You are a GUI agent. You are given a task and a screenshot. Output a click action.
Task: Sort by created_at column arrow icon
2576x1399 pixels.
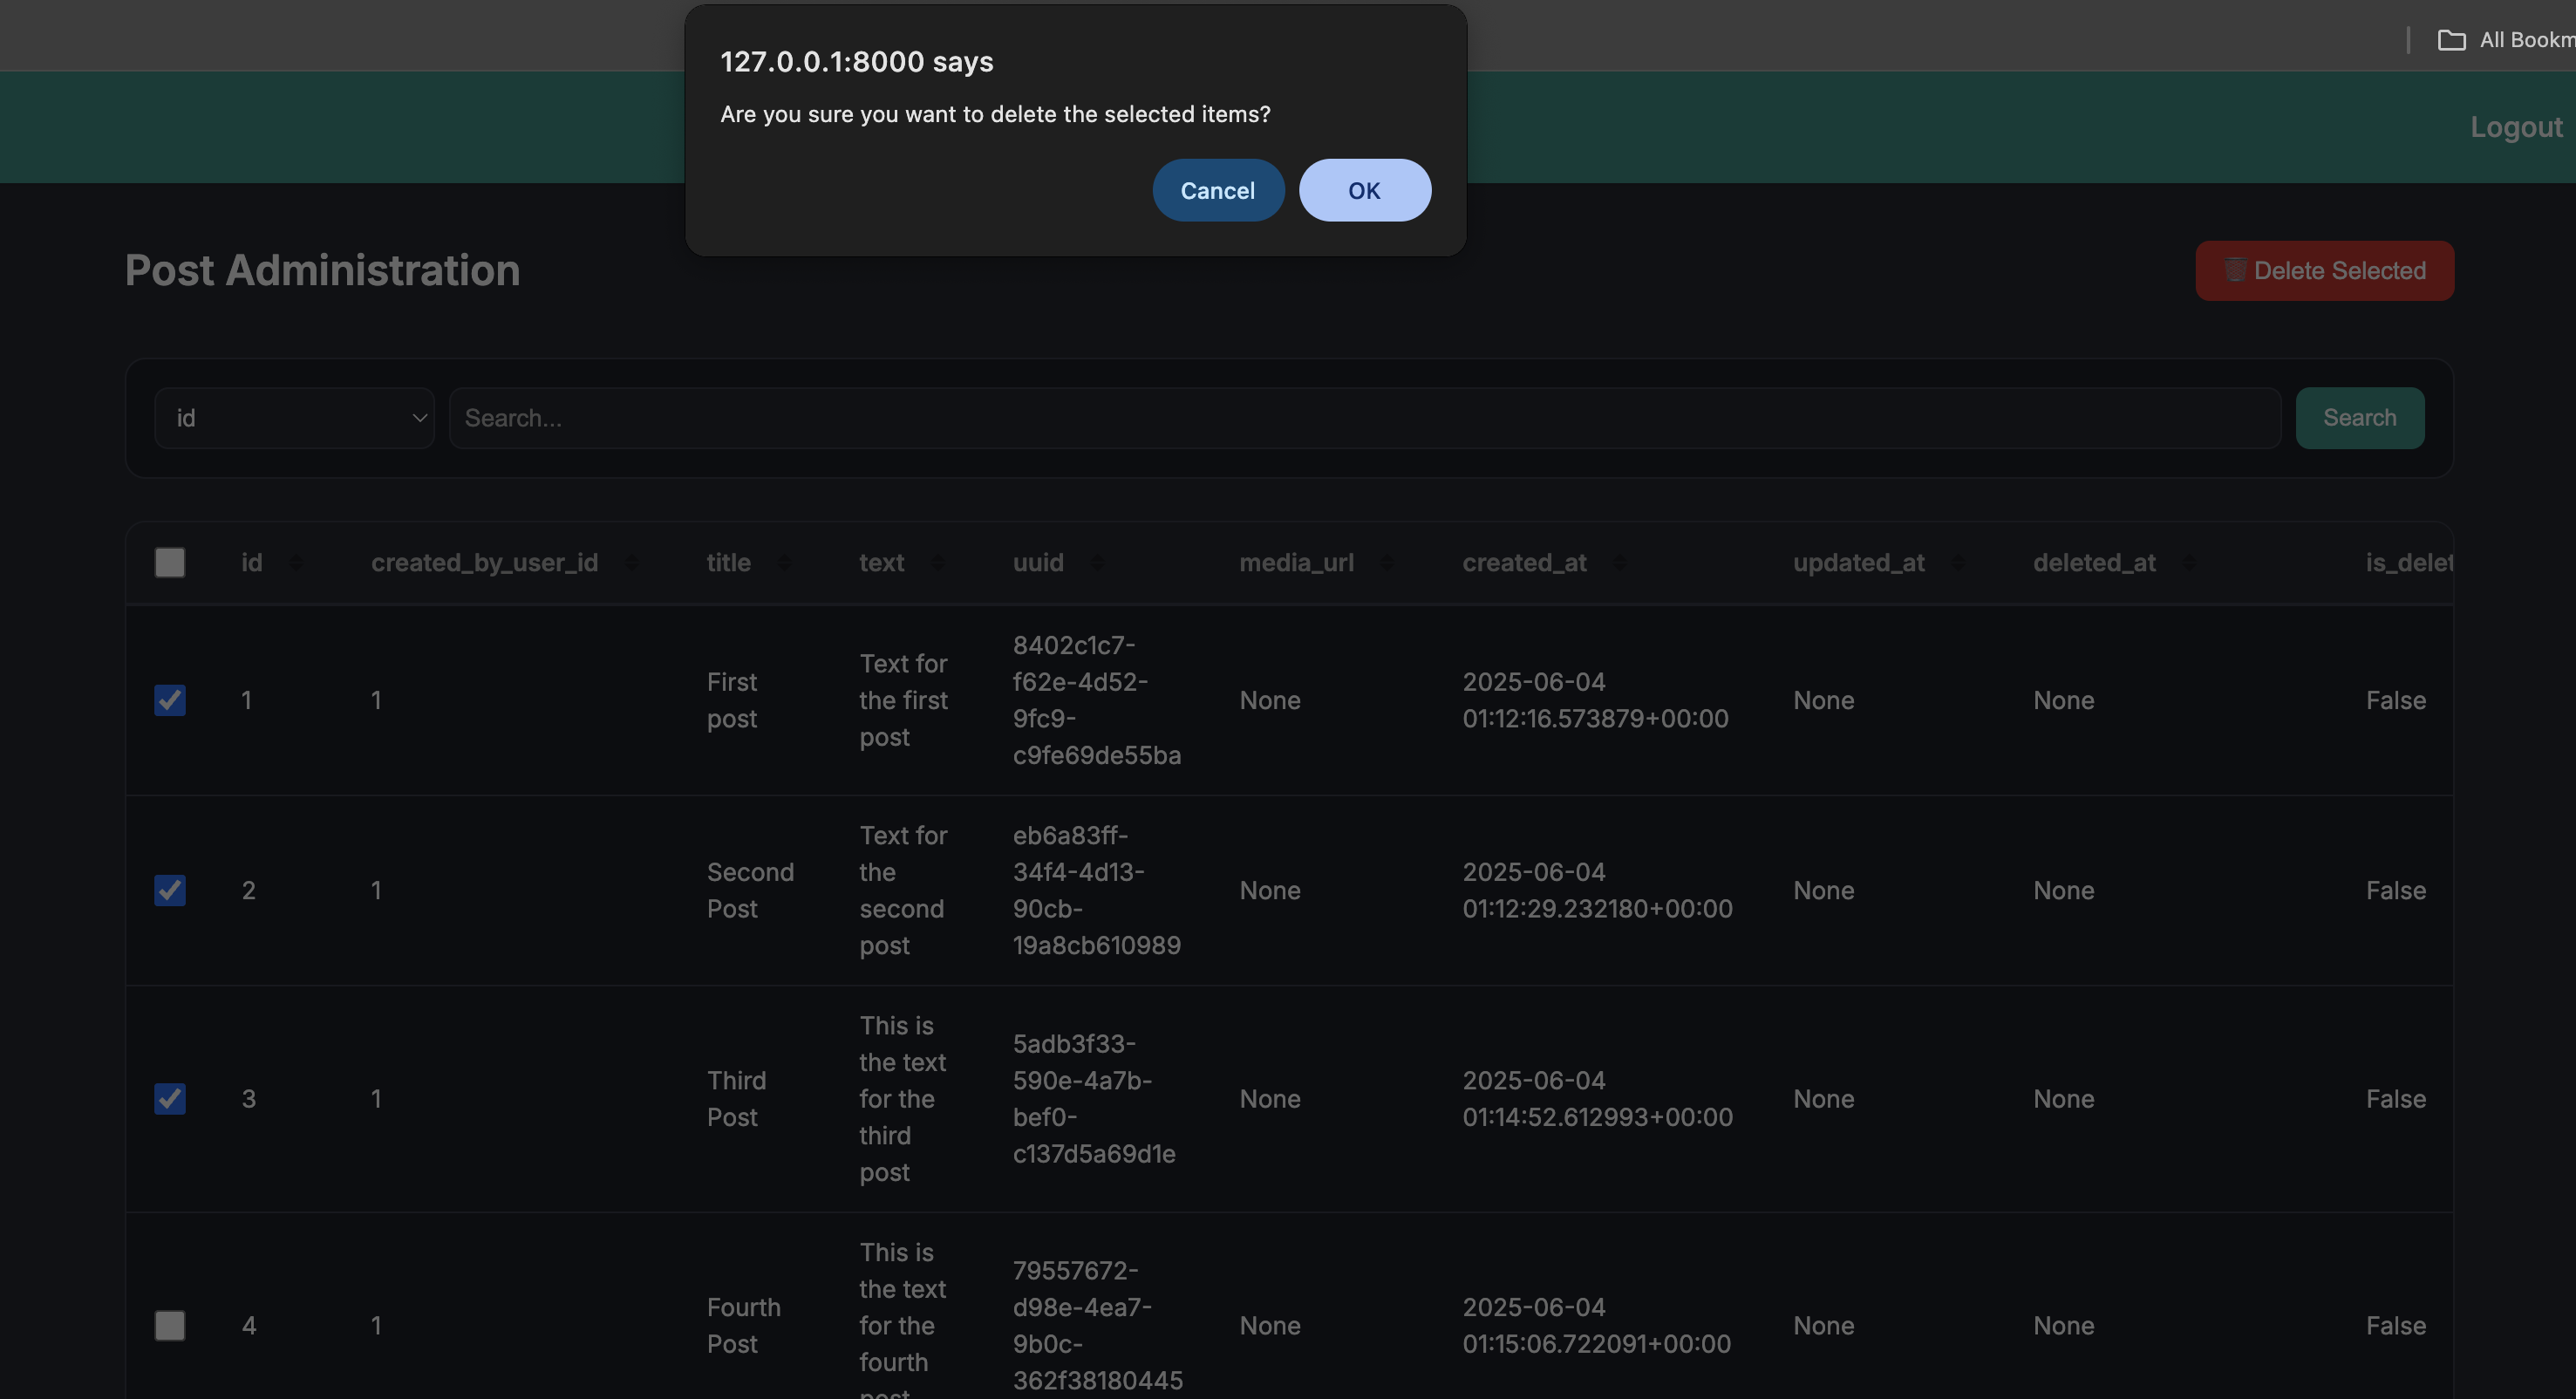click(x=1620, y=563)
